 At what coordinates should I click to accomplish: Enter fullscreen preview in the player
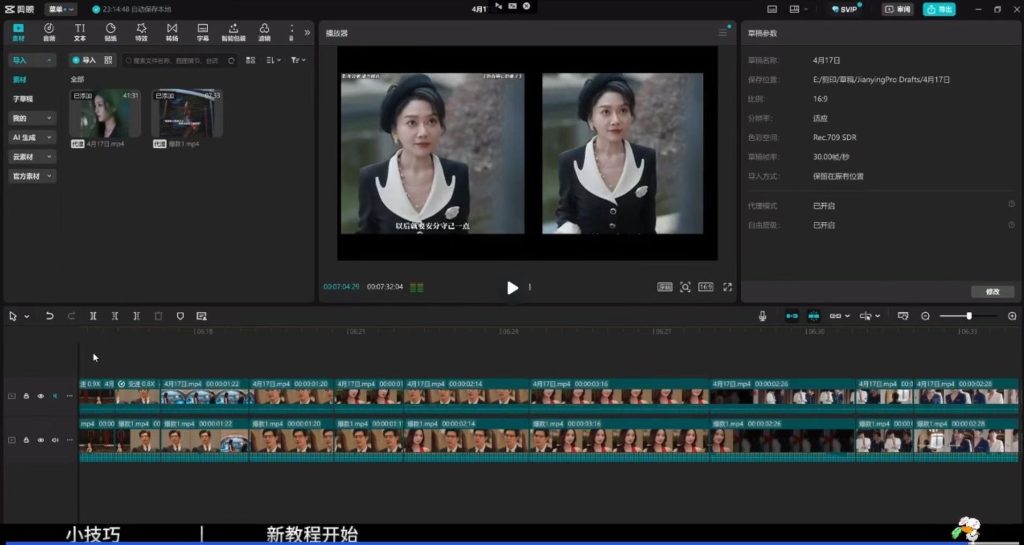pos(727,287)
